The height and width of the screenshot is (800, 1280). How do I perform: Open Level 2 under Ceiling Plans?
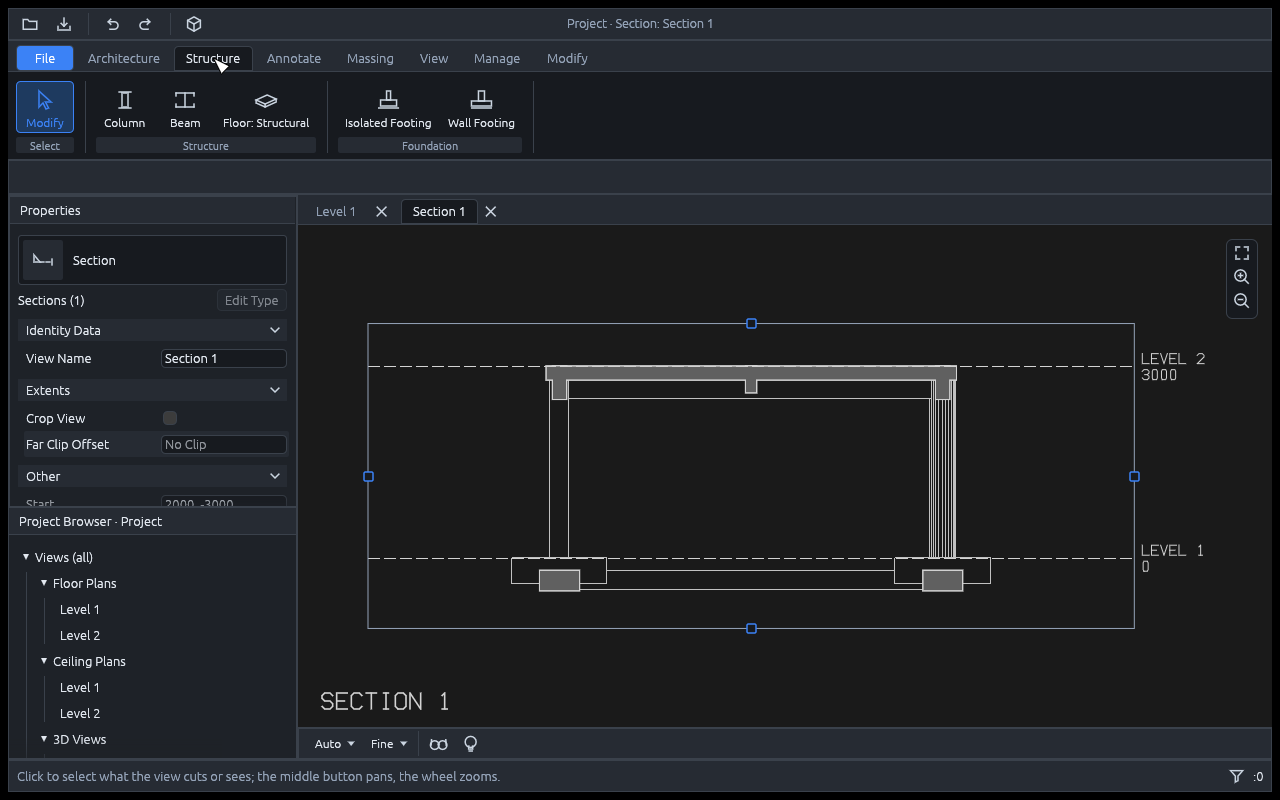coord(80,713)
